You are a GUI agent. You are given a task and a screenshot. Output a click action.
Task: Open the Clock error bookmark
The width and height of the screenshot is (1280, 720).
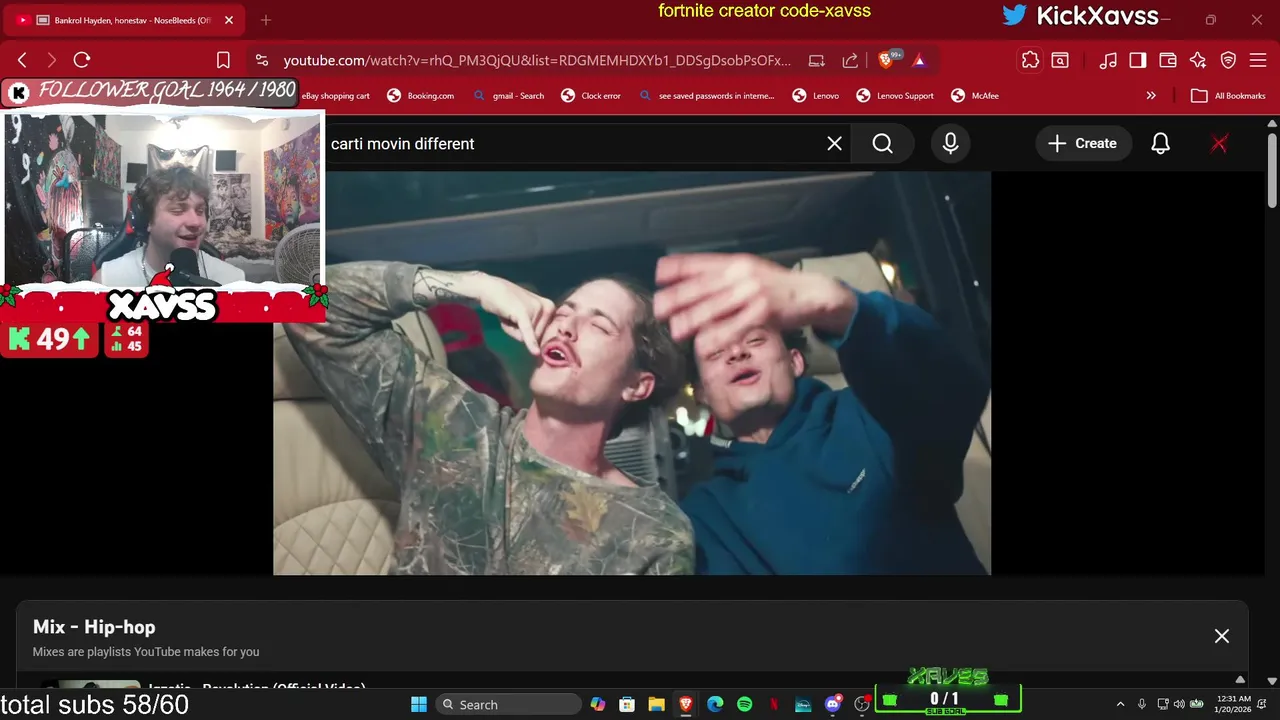[x=591, y=96]
